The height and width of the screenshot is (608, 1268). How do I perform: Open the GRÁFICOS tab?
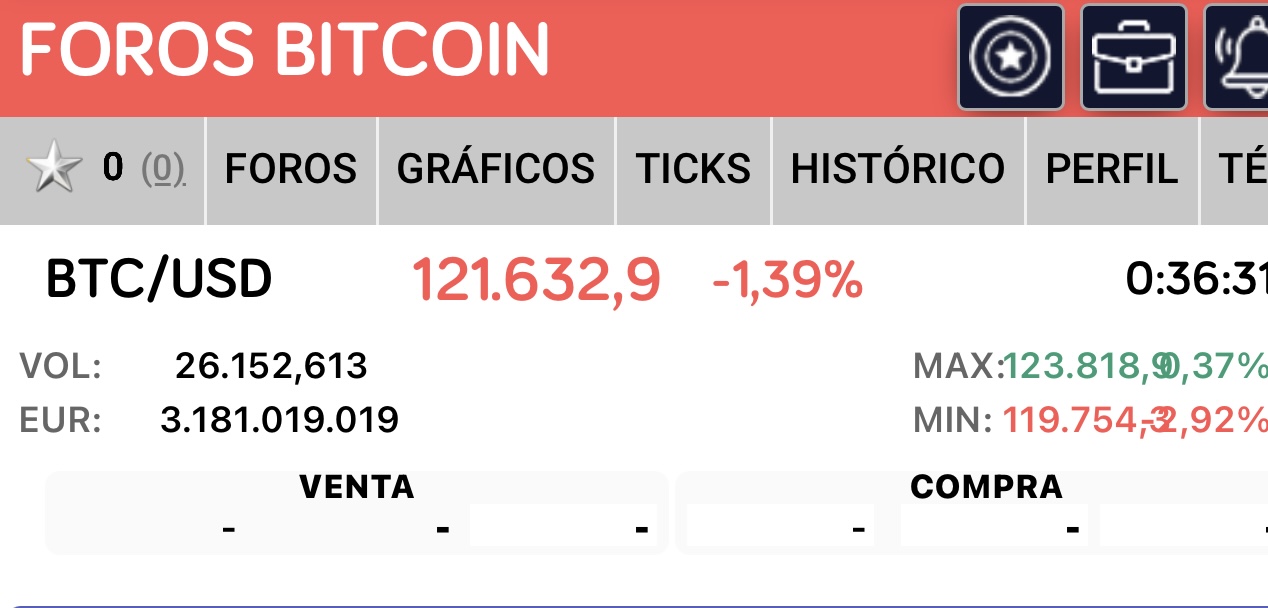496,169
